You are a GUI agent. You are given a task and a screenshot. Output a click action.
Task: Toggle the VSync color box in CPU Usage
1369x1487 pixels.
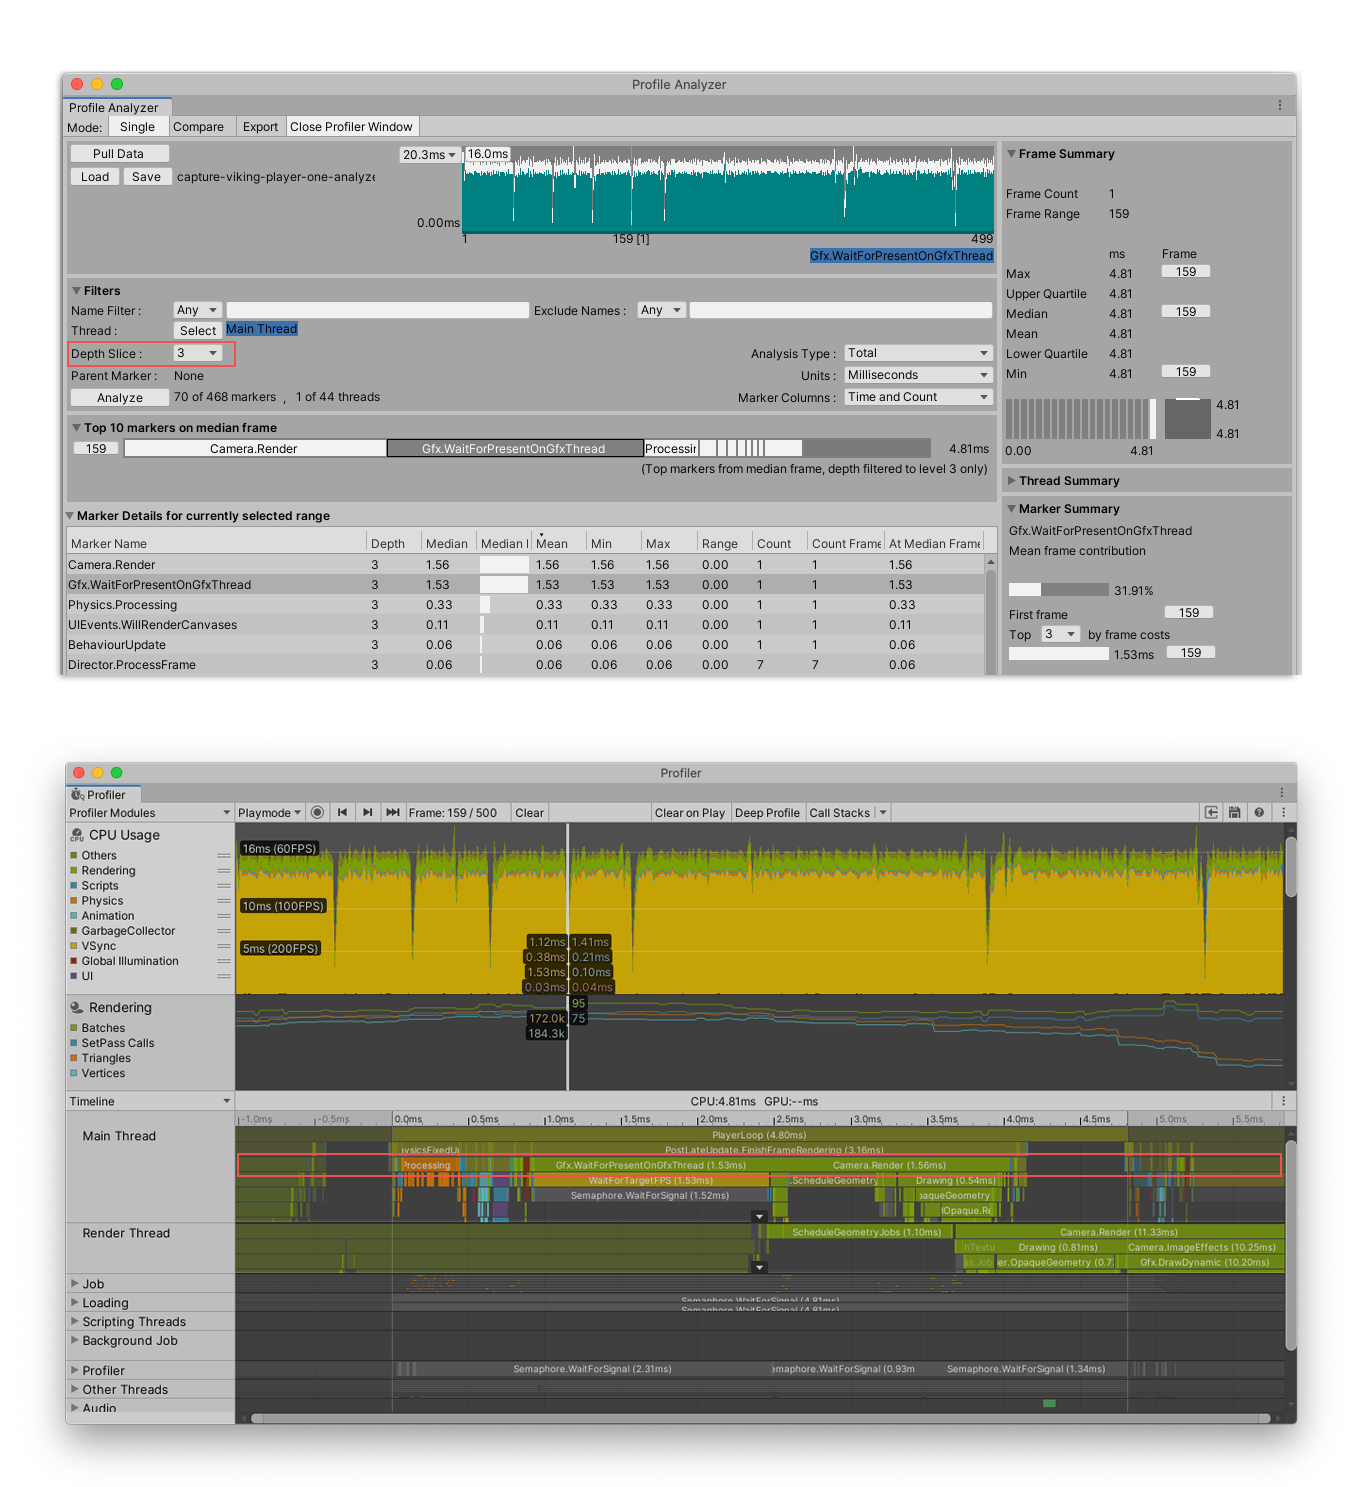74,946
